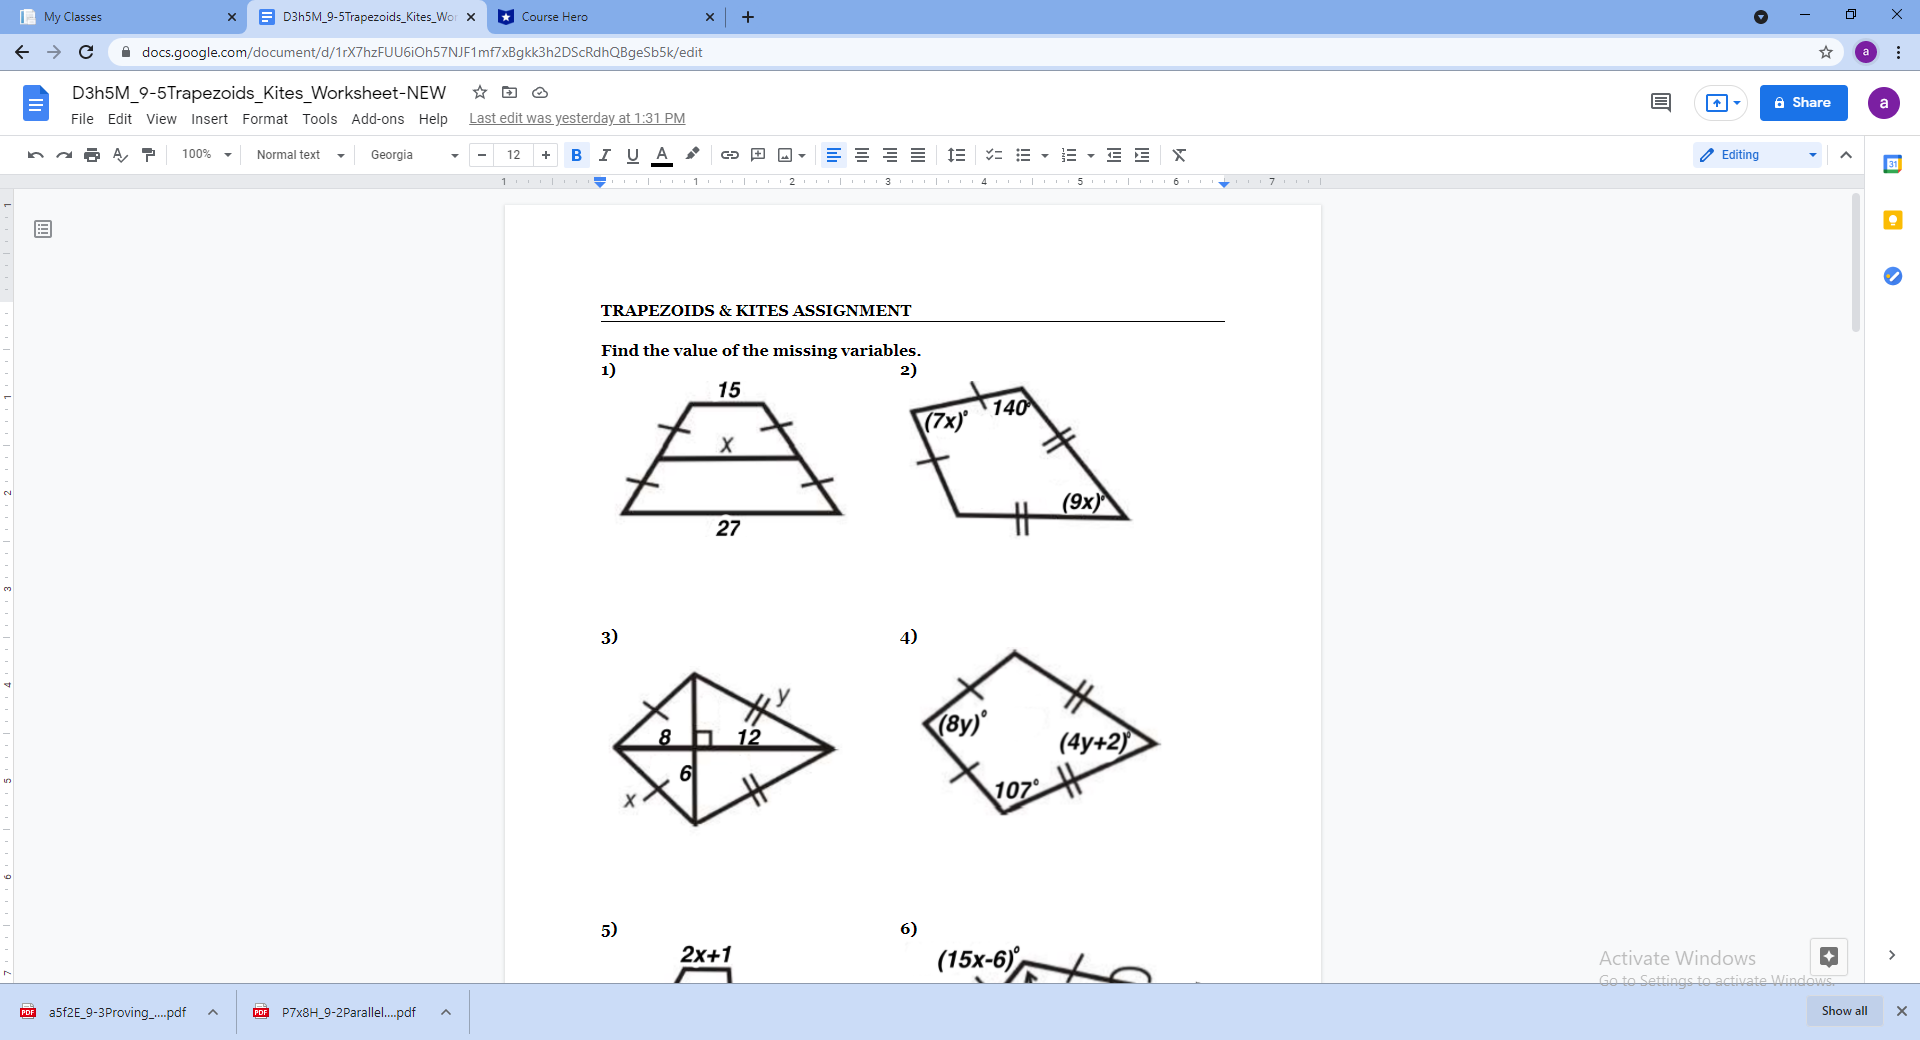Image resolution: width=1920 pixels, height=1040 pixels.
Task: Open Google Keep from the side panel
Action: click(x=1893, y=220)
